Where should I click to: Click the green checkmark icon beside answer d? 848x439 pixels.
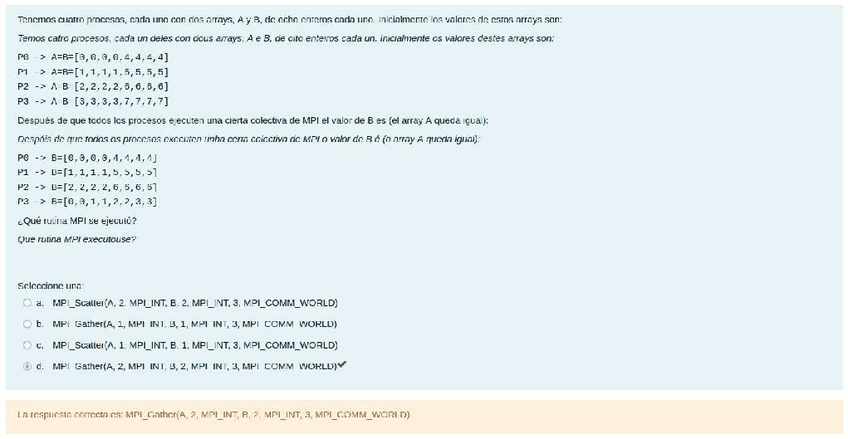click(341, 365)
